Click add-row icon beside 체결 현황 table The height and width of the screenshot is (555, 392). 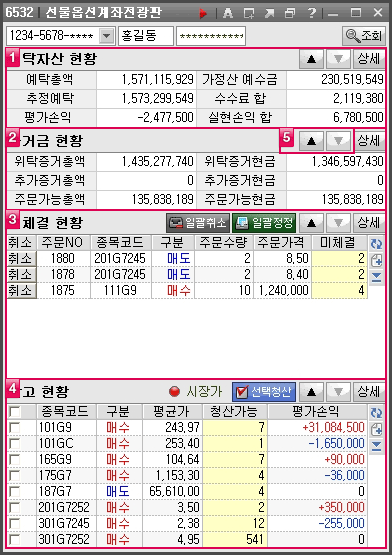[376, 261]
